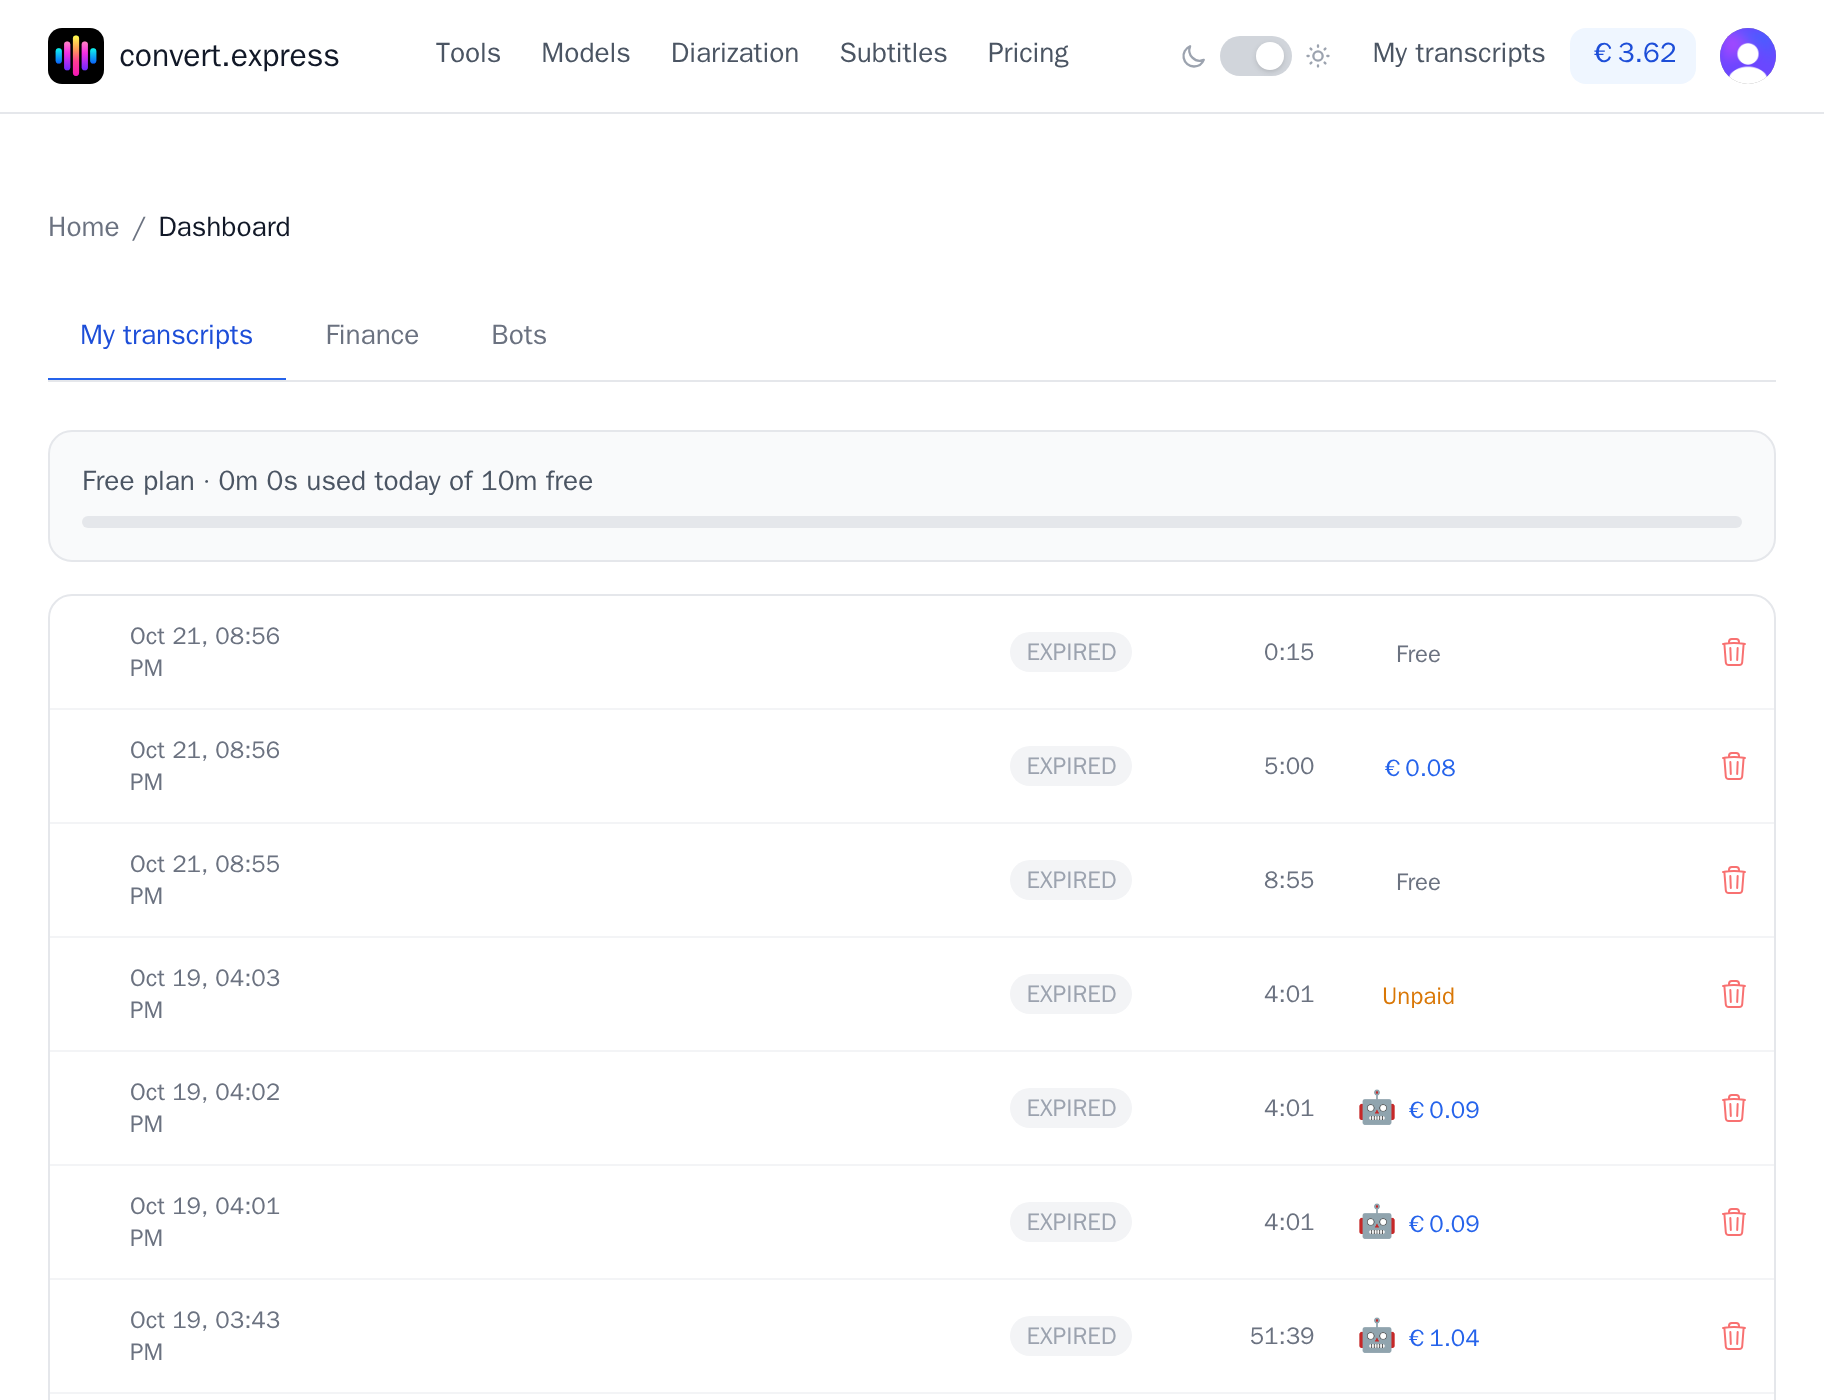Click the Unpaid status label

[x=1418, y=996]
